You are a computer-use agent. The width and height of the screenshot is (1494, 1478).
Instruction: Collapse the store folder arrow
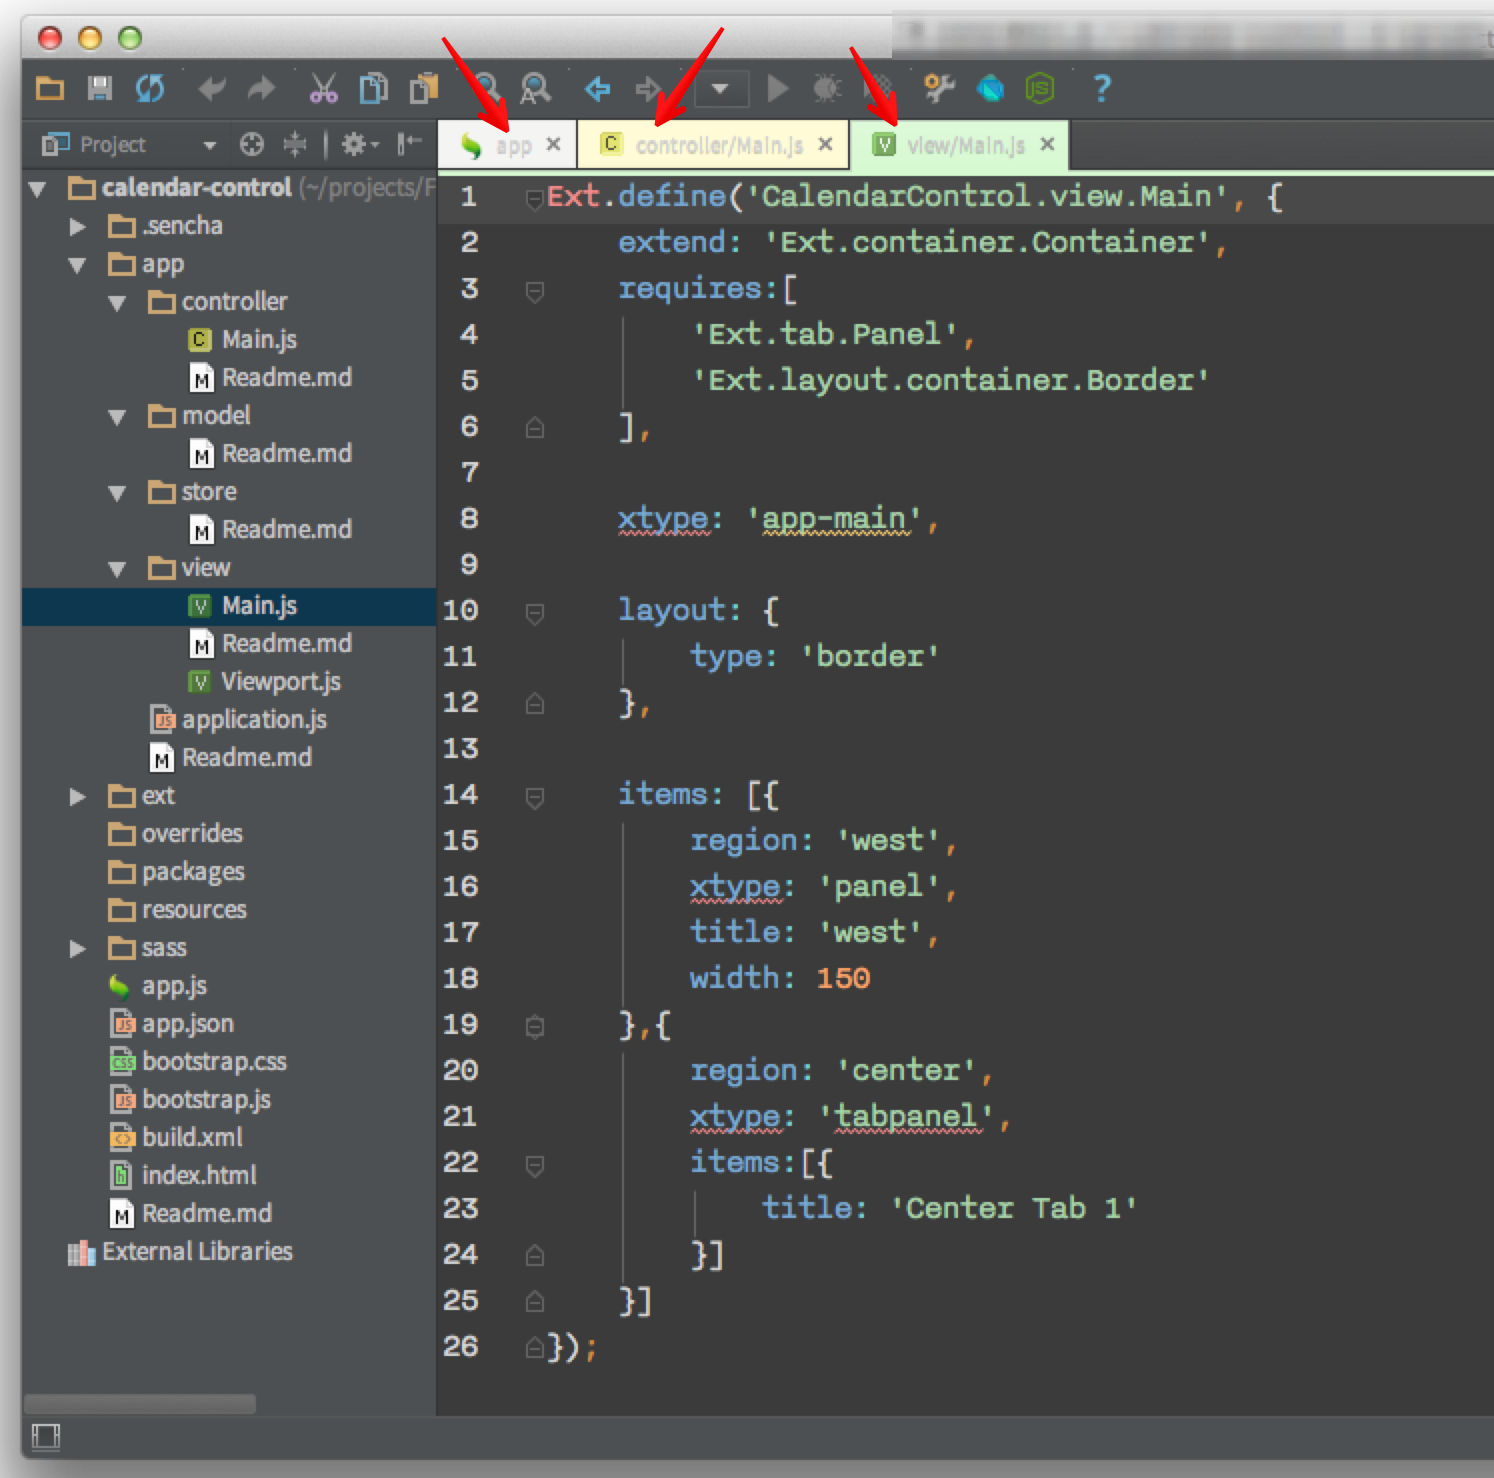117,493
